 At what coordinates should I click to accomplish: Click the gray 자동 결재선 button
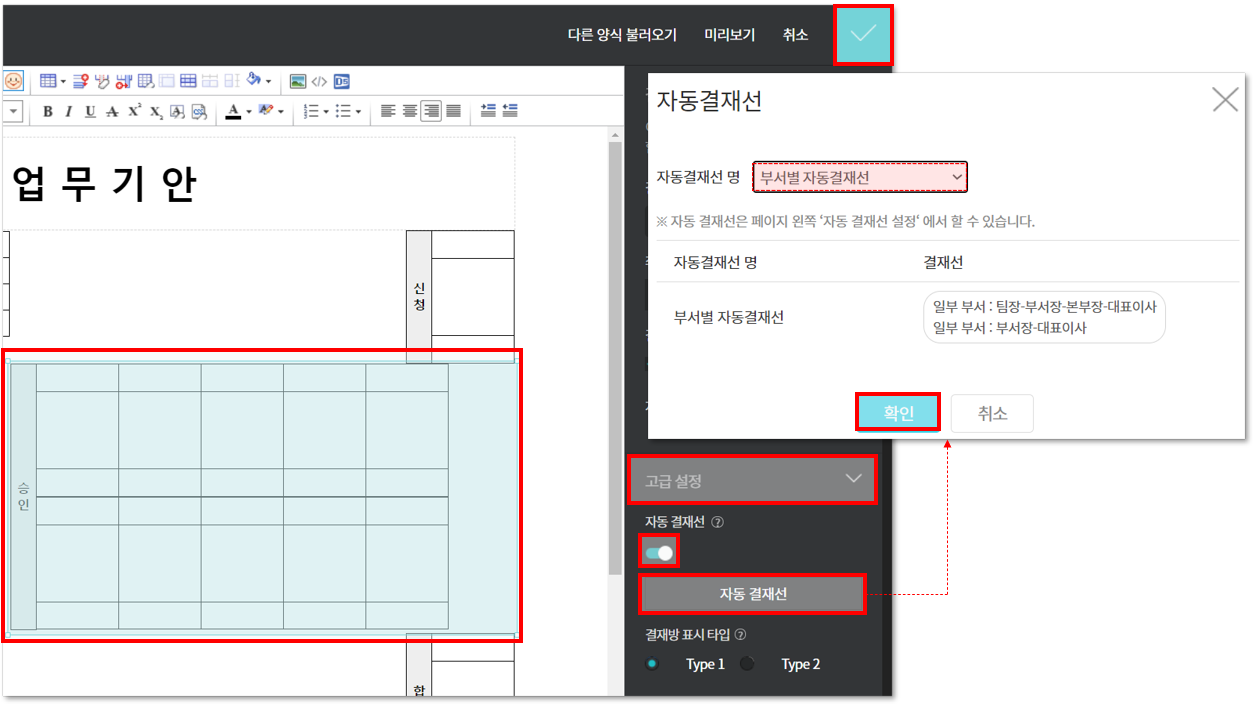[752, 594]
